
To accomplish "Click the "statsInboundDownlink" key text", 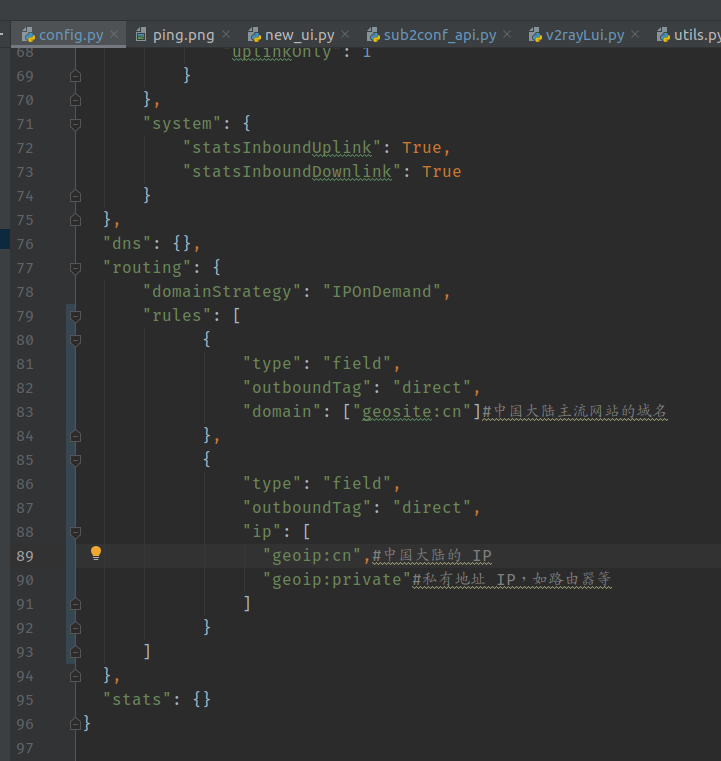I will (x=292, y=171).
